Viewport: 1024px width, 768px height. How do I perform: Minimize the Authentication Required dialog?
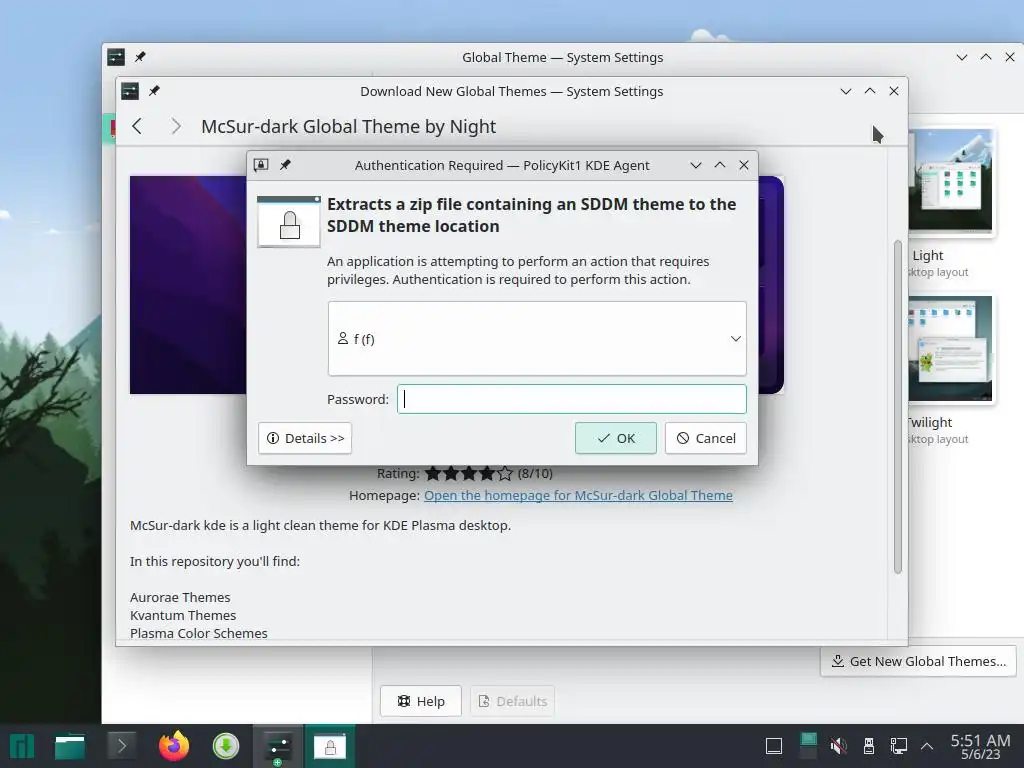[x=696, y=165]
